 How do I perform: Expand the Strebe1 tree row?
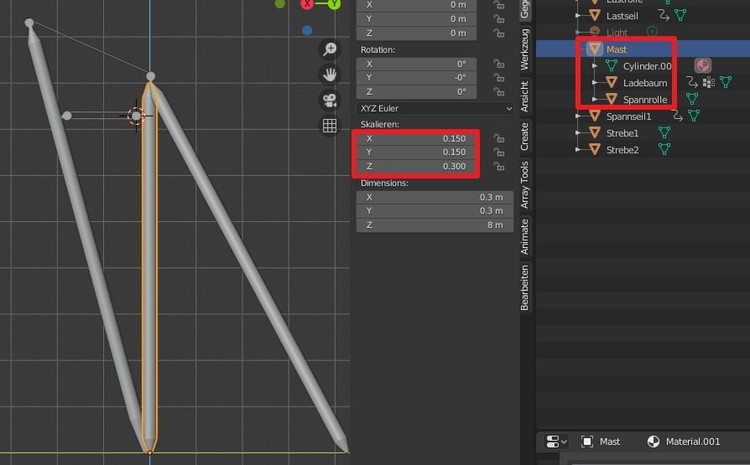point(578,133)
